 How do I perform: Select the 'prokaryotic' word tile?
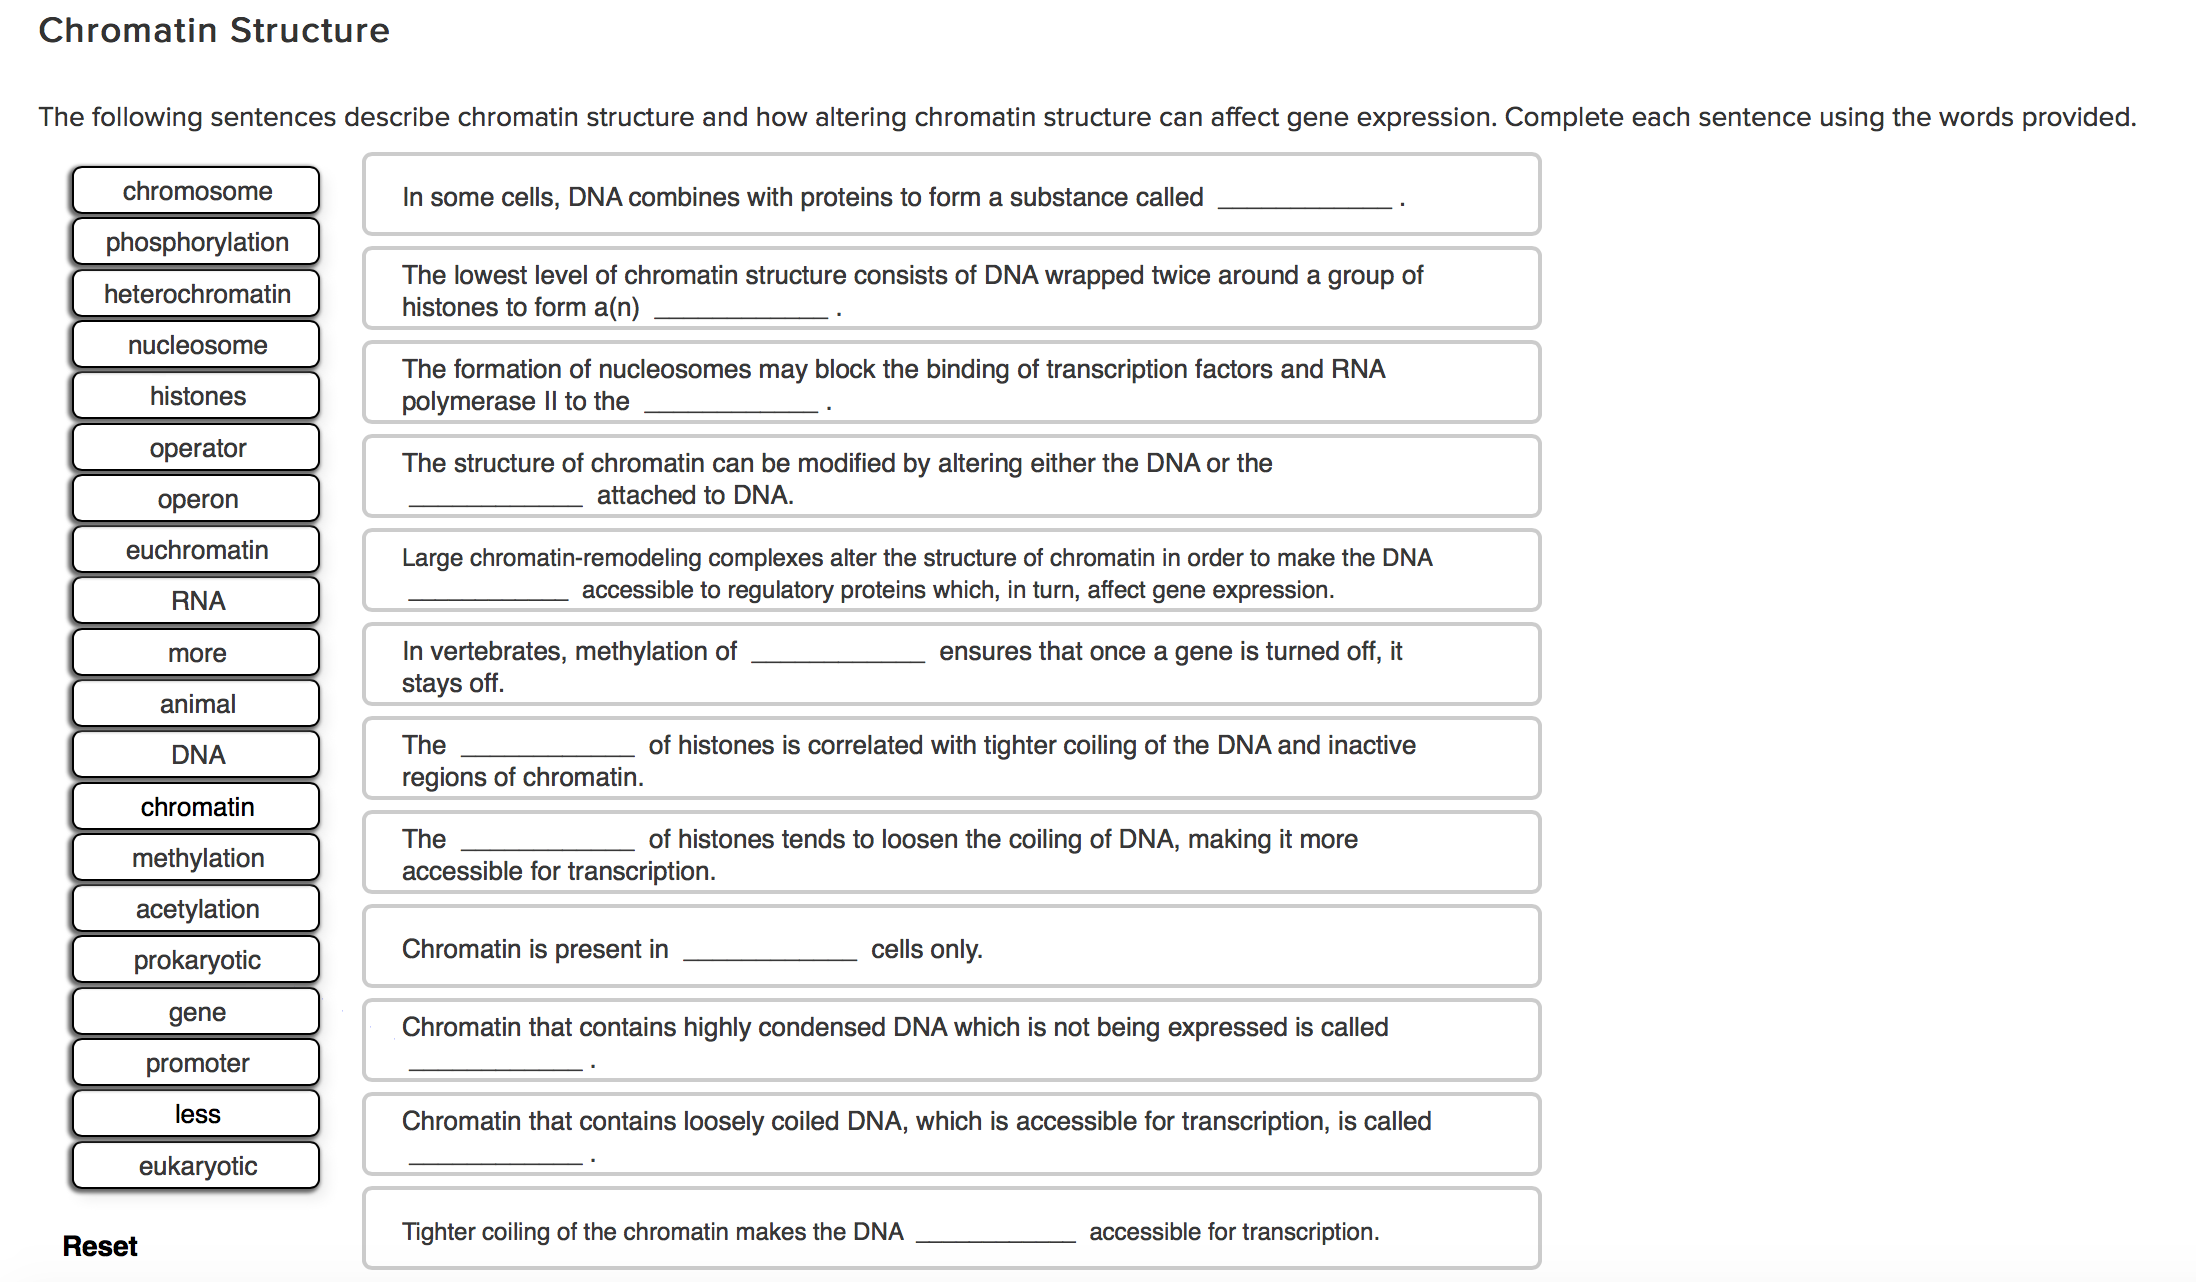(x=196, y=959)
